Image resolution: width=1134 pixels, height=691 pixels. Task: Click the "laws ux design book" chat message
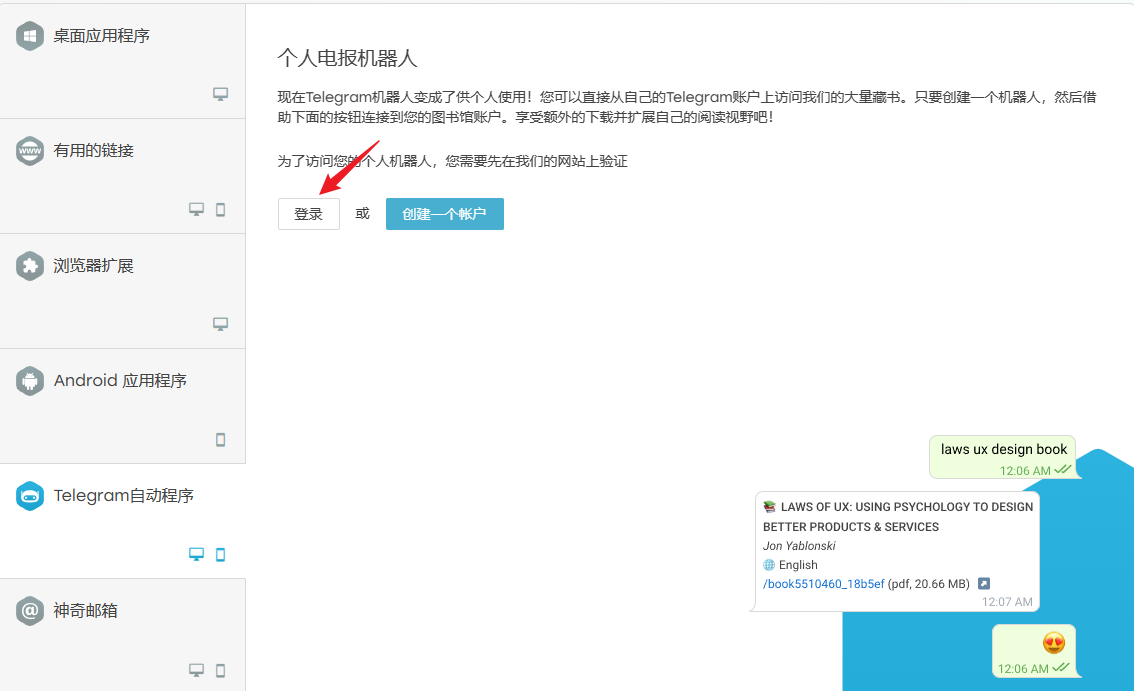coord(1003,450)
